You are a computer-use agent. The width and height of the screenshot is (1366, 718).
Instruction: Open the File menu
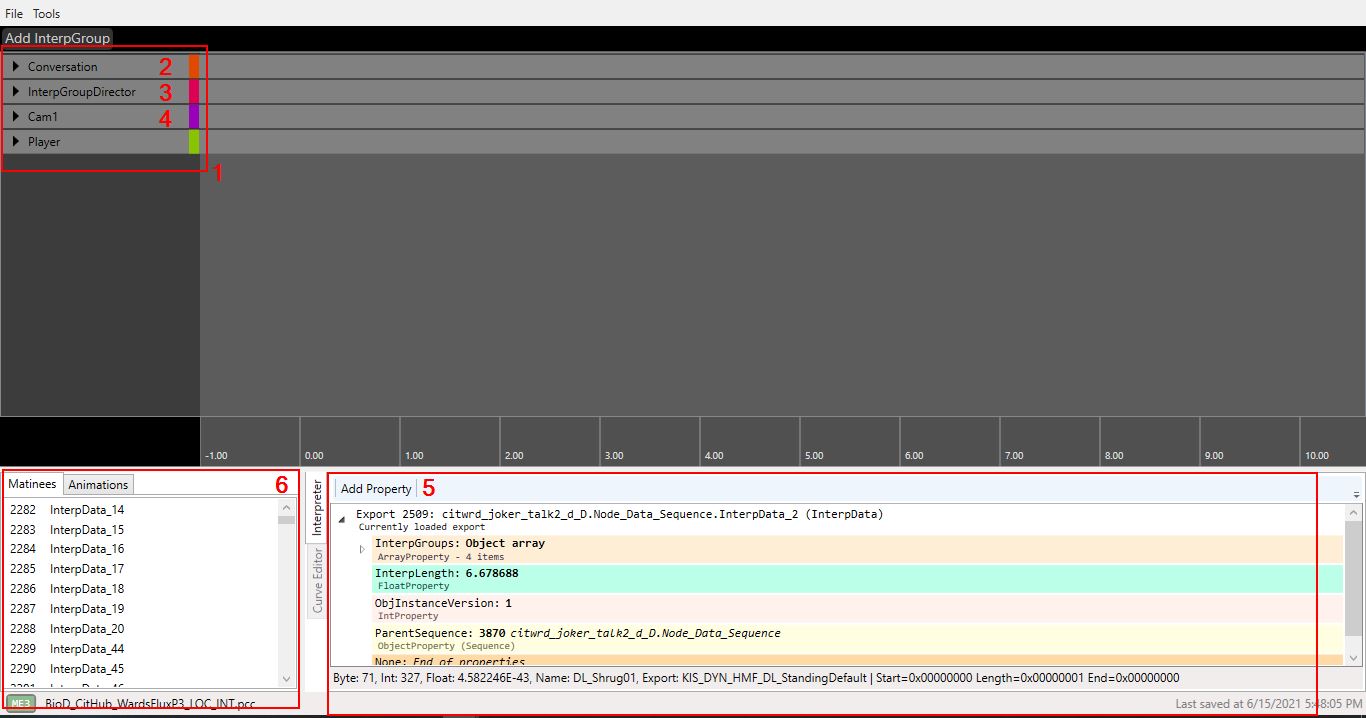pyautogui.click(x=14, y=14)
